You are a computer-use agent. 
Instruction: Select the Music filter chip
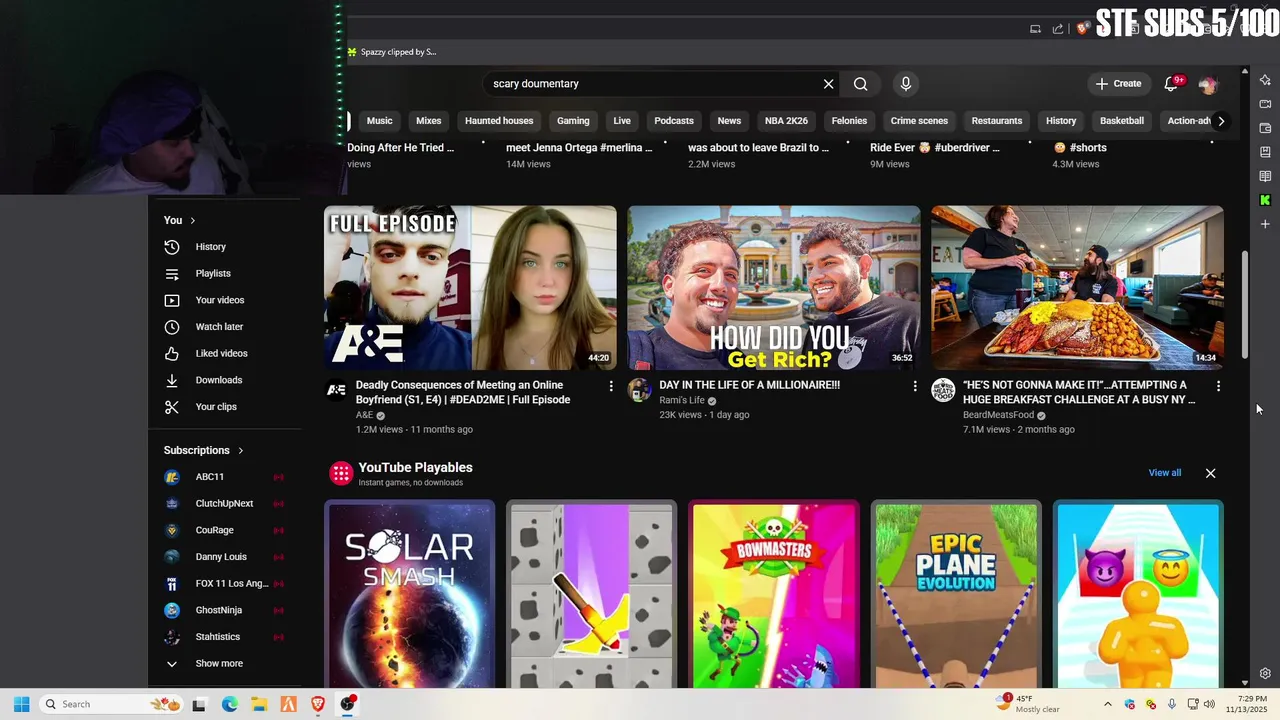[x=379, y=121]
